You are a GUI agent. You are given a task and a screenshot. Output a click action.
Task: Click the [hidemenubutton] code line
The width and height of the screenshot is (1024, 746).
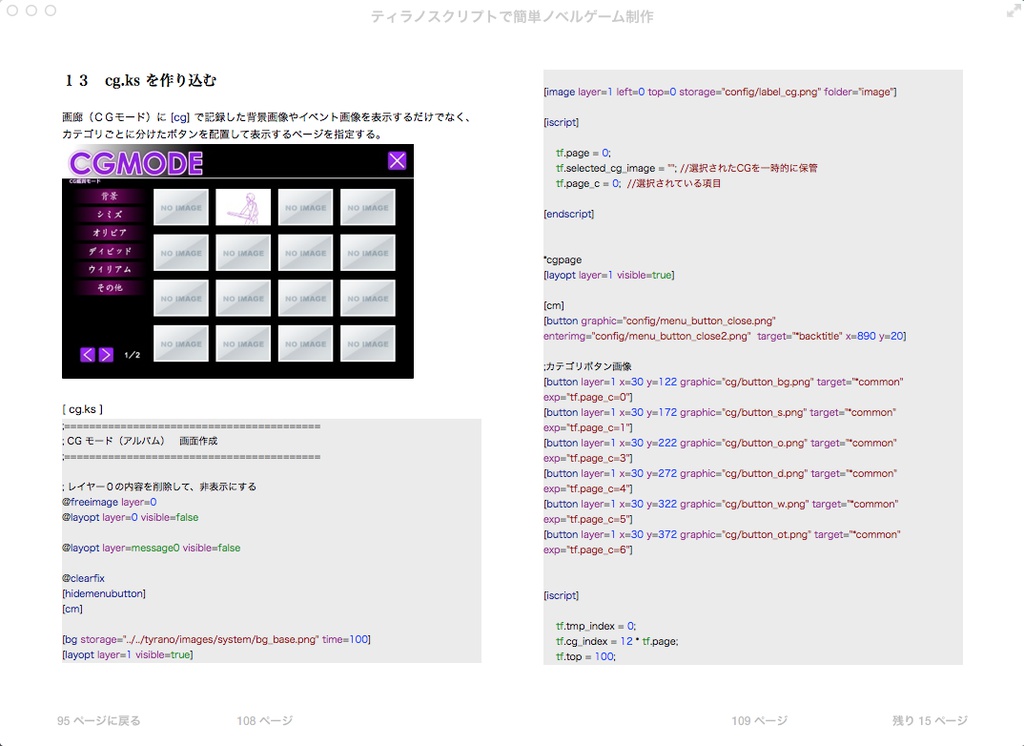click(104, 593)
